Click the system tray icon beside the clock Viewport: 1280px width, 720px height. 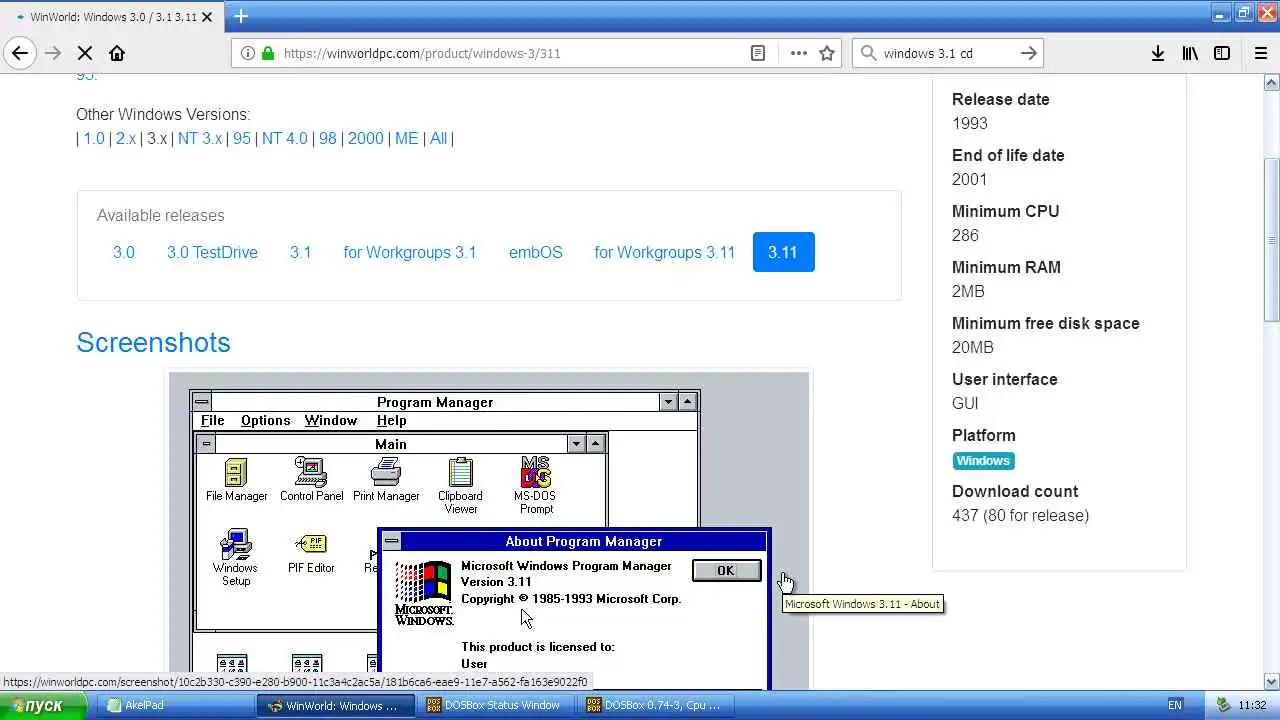point(1222,705)
